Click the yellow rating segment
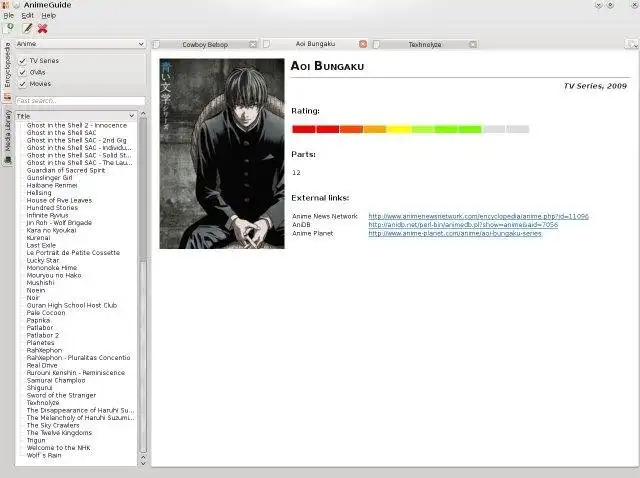 (399, 129)
